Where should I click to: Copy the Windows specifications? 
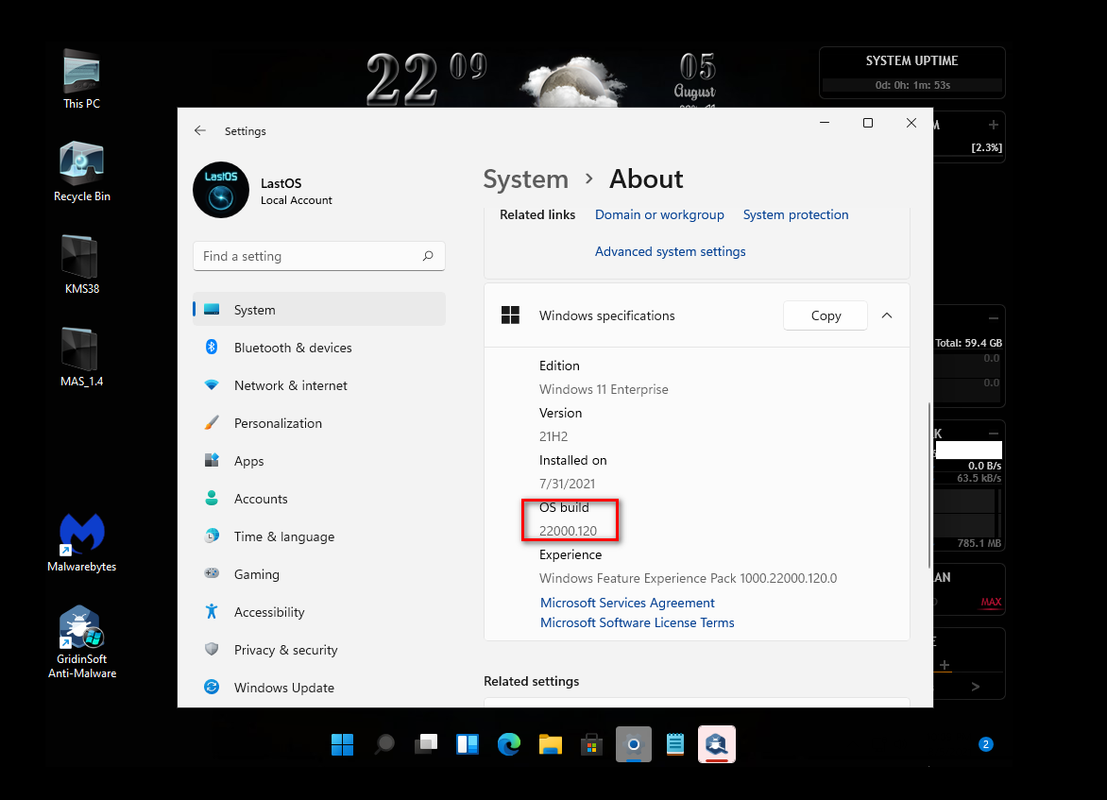[x=825, y=315]
